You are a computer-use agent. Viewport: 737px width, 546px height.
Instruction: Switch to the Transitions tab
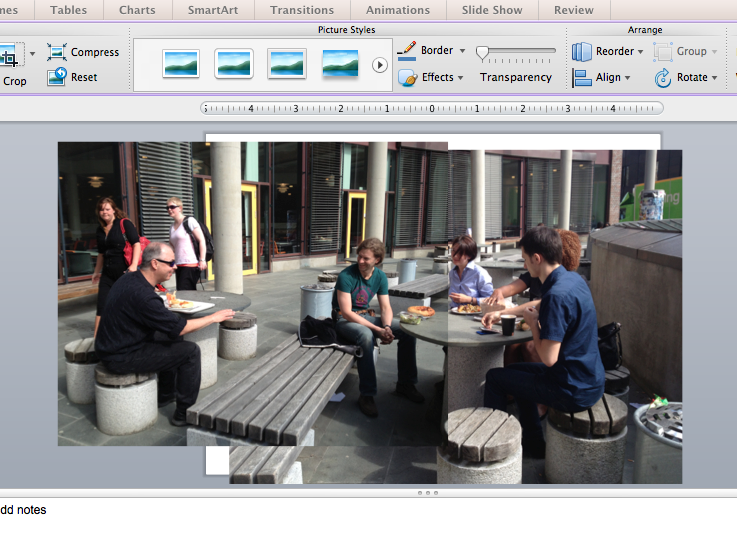point(302,11)
